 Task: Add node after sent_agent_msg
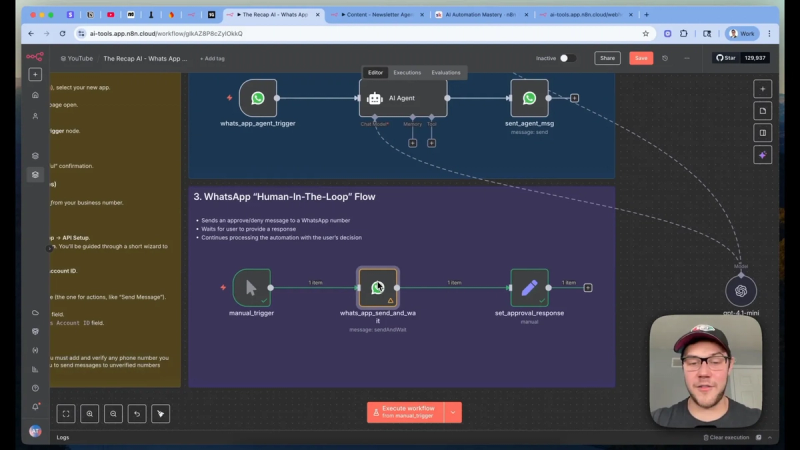574,98
